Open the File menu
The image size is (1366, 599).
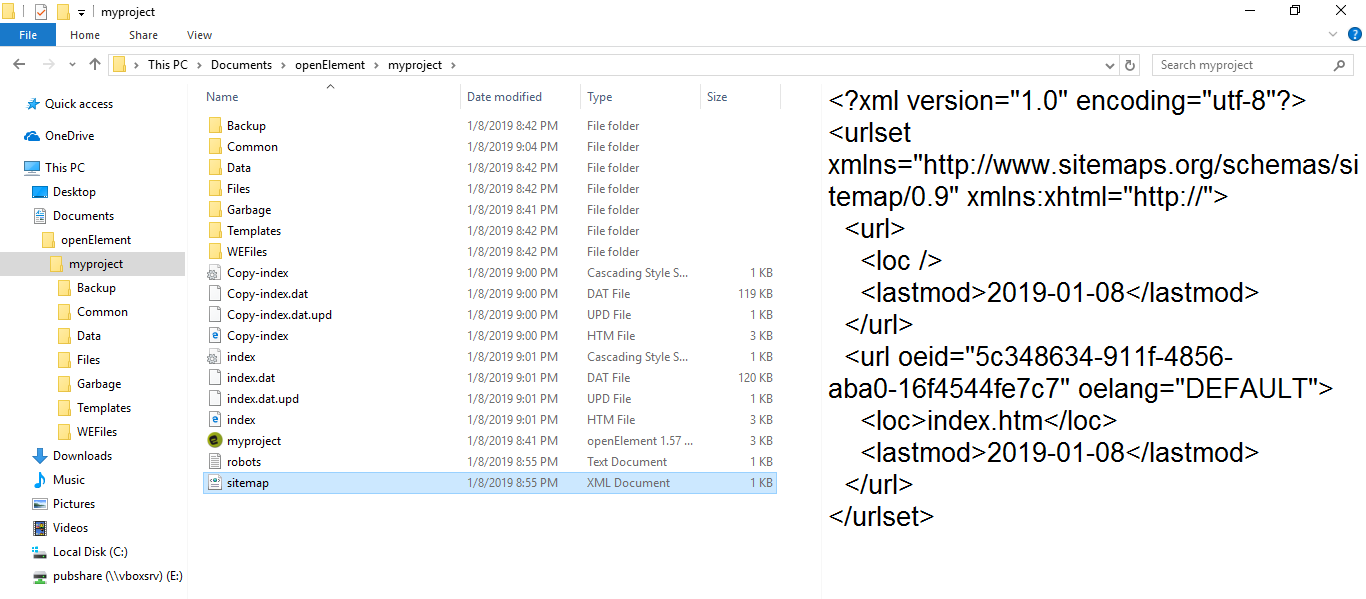coord(28,35)
